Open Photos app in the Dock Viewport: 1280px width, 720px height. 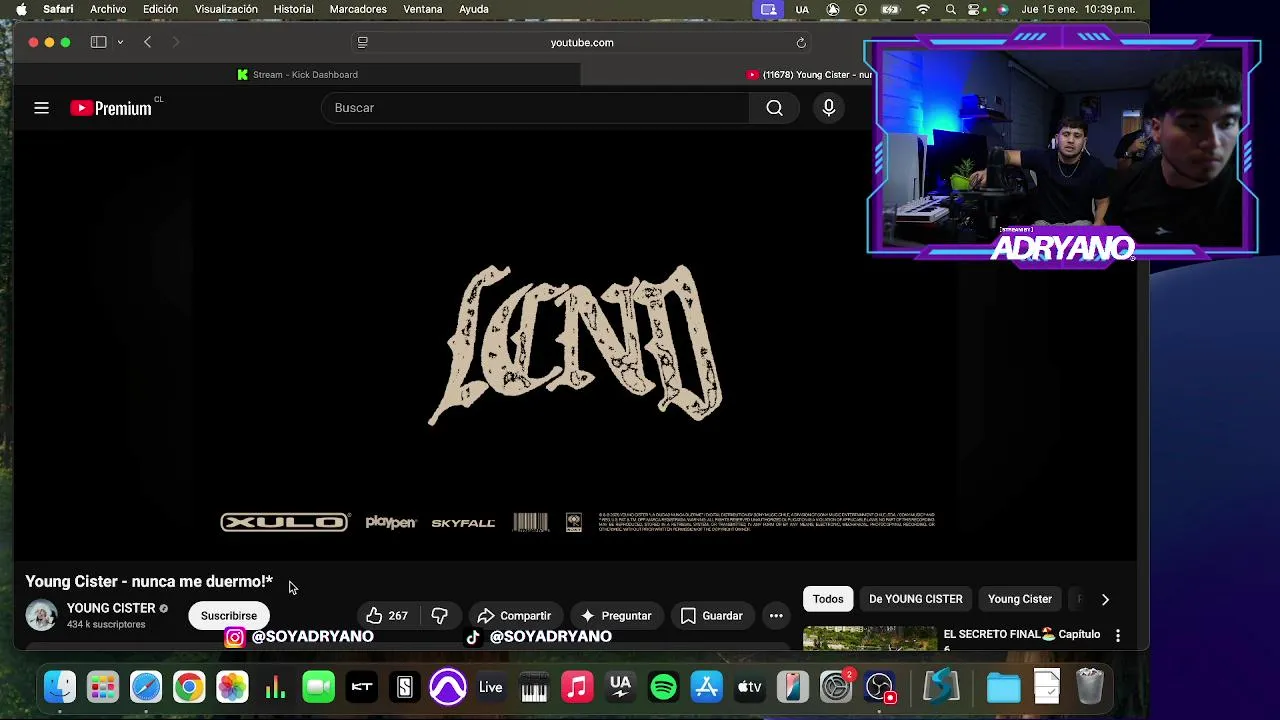232,687
